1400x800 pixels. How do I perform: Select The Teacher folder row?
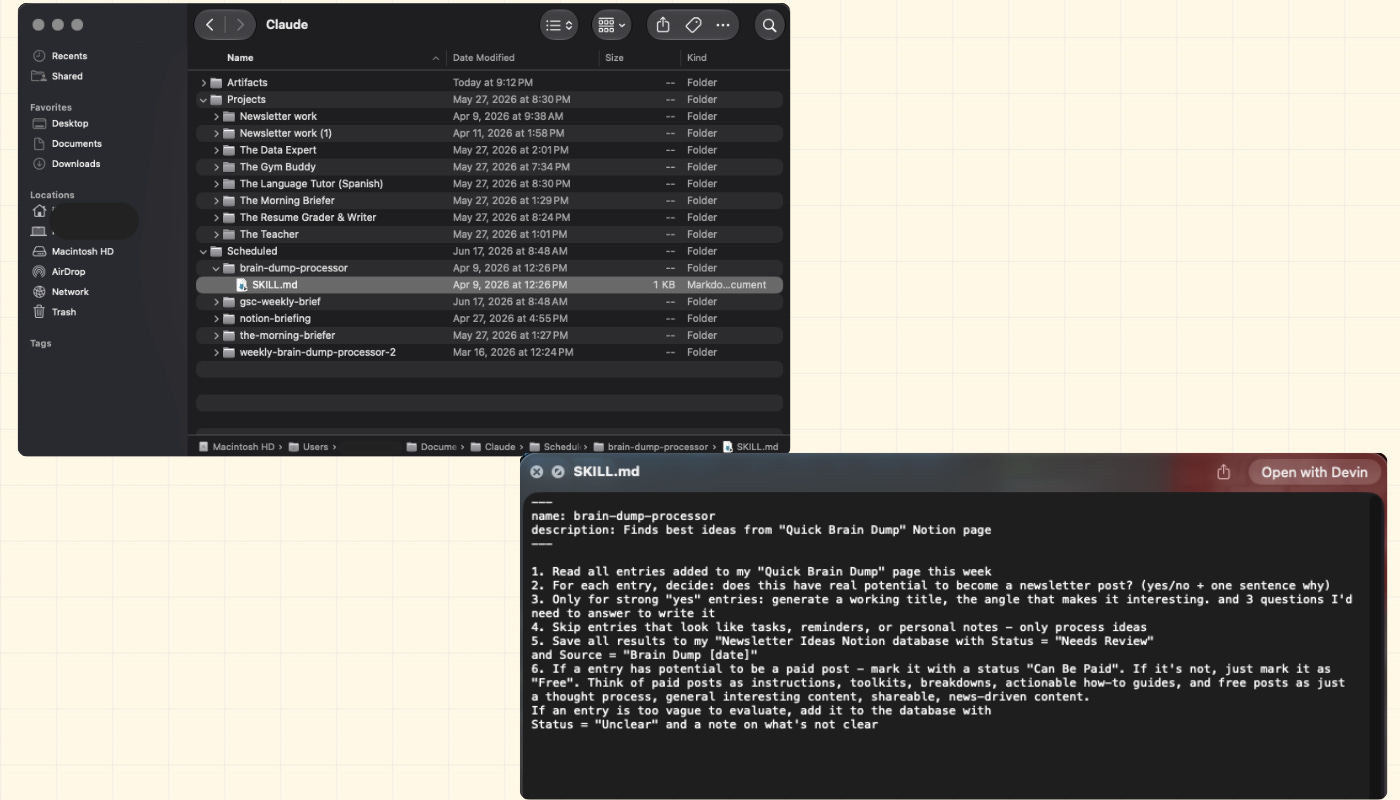(x=489, y=234)
